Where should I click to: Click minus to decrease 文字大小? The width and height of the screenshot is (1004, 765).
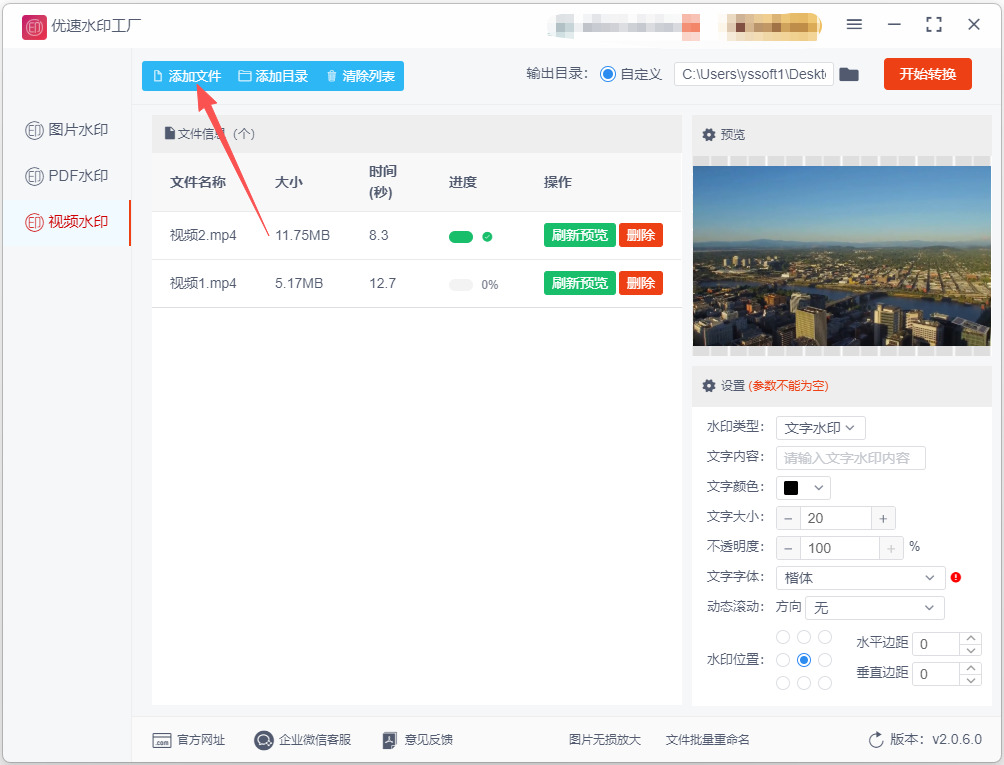tap(788, 519)
